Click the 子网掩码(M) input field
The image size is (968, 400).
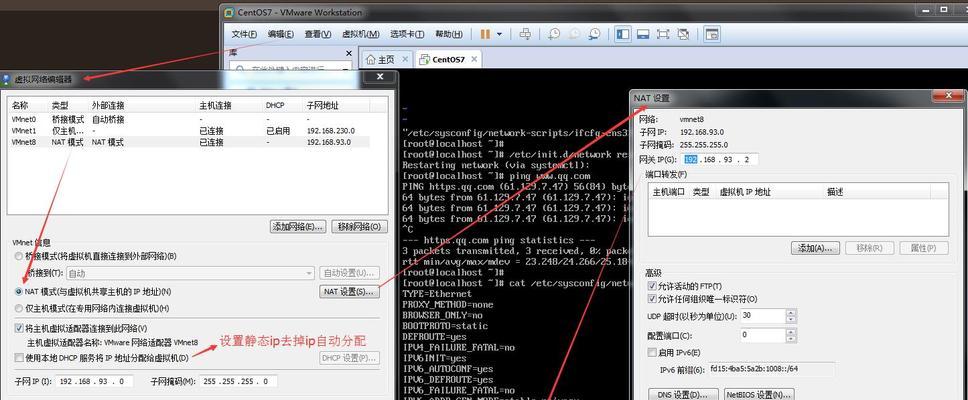coord(238,381)
